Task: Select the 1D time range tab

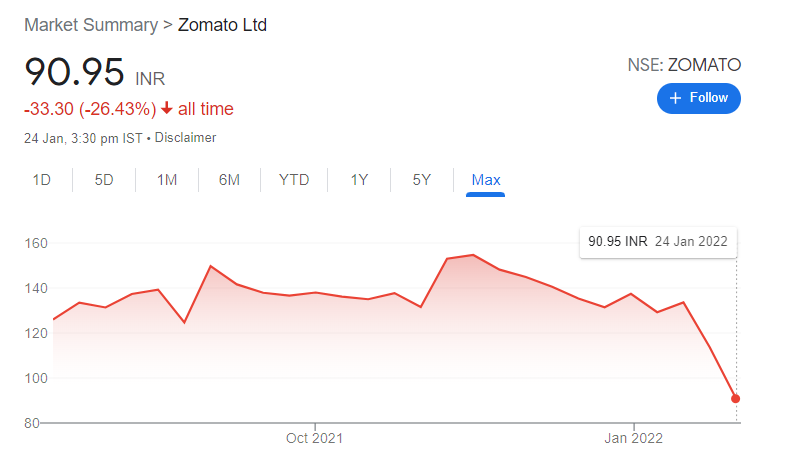Action: [42, 180]
